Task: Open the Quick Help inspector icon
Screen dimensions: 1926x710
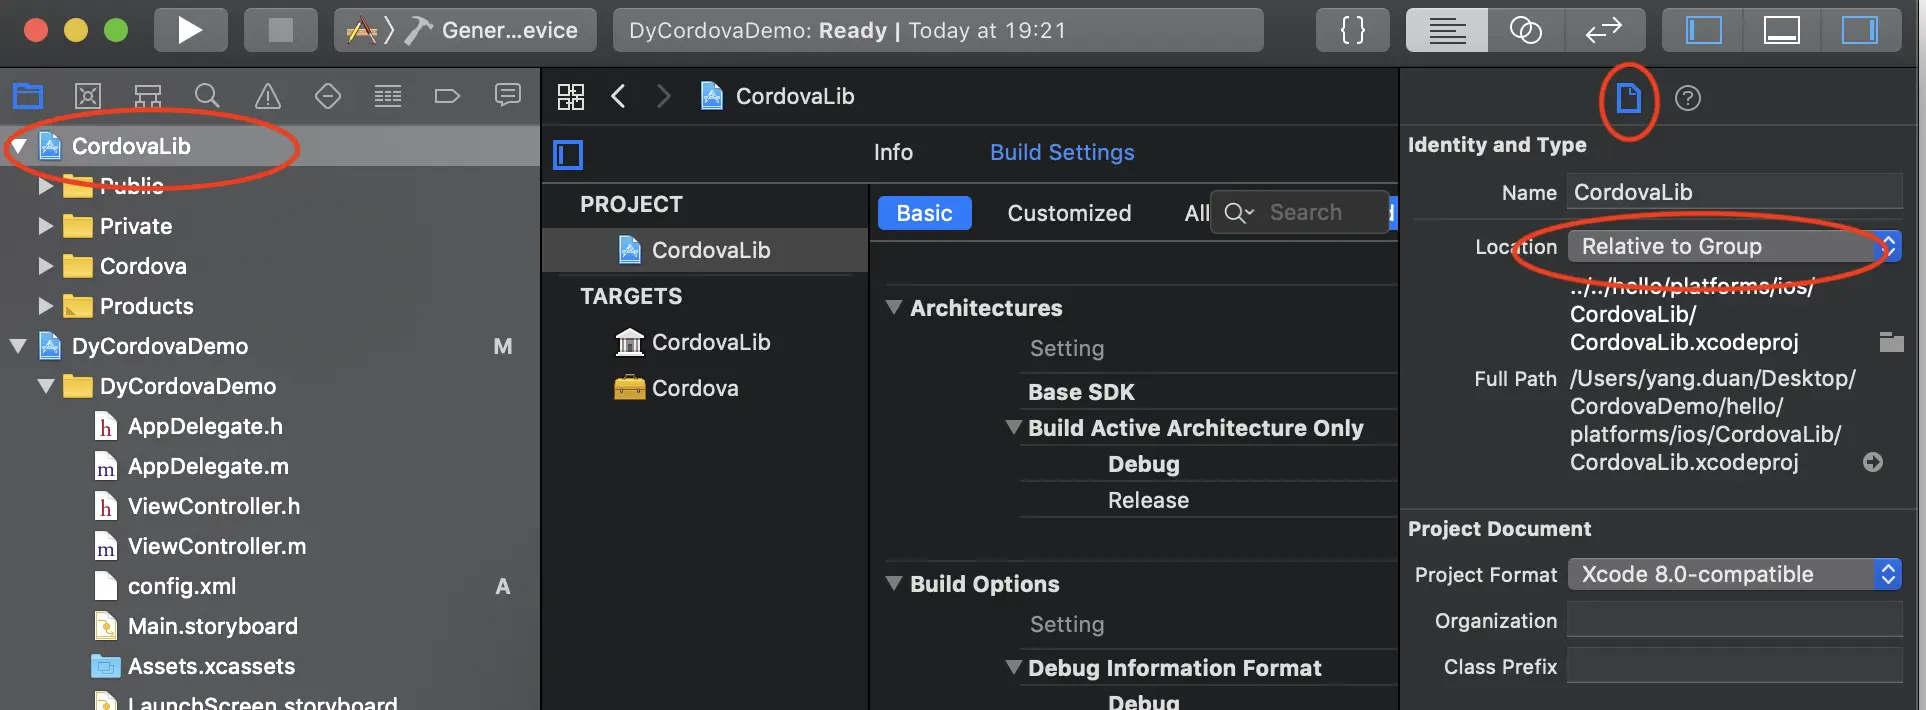Action: [1688, 98]
